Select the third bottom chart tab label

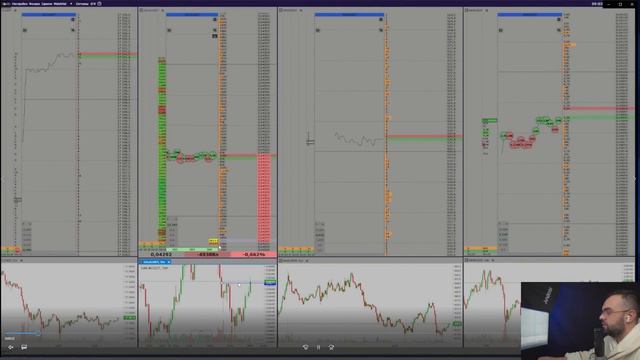tap(292, 260)
